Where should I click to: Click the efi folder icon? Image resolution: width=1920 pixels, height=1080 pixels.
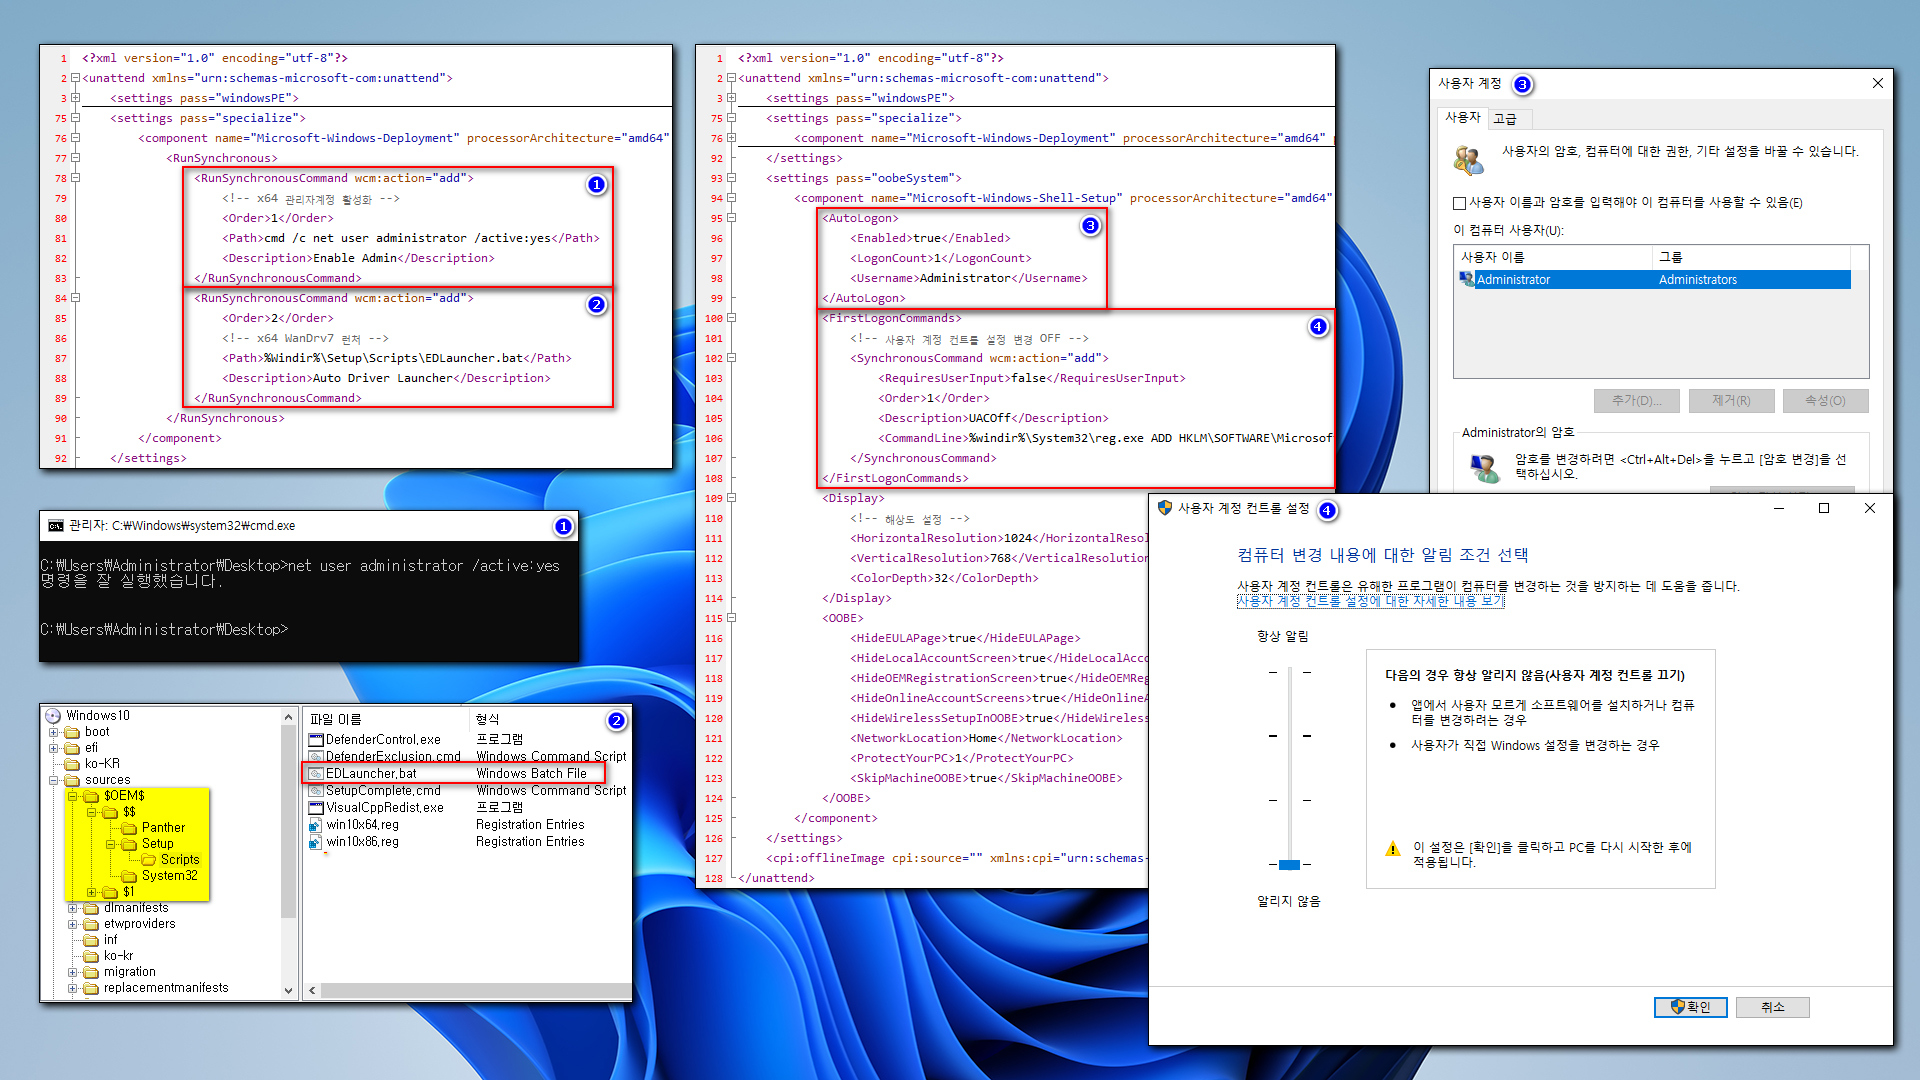(72, 748)
